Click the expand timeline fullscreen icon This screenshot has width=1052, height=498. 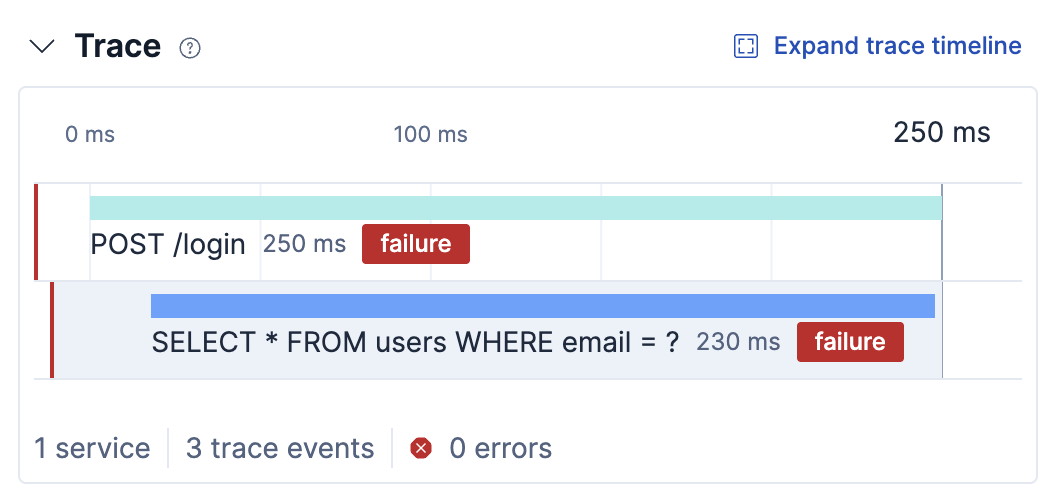coord(746,47)
